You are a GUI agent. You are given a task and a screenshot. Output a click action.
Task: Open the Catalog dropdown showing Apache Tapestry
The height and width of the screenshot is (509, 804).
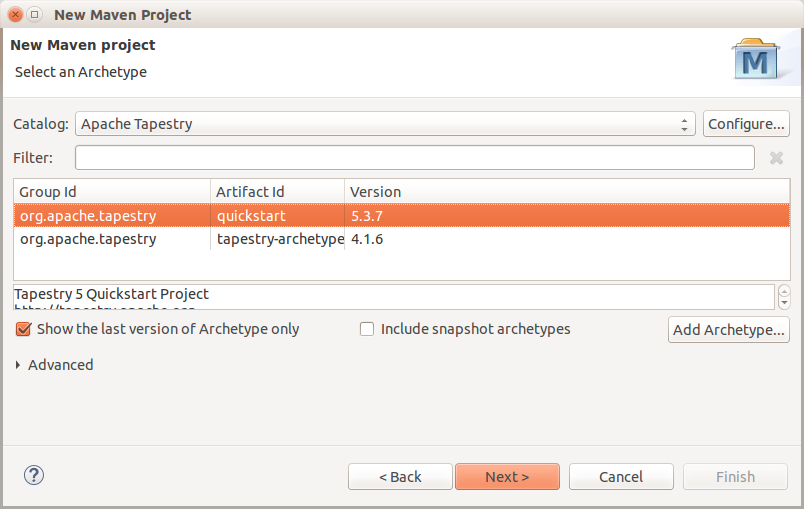pos(385,124)
